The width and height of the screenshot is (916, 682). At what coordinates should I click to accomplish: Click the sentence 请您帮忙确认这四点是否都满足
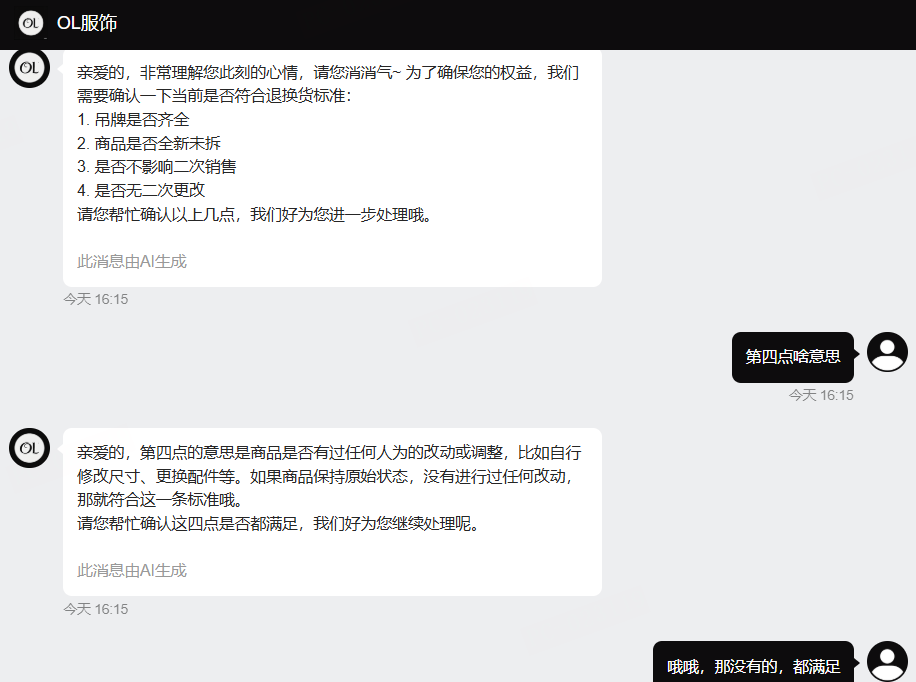[x=278, y=523]
